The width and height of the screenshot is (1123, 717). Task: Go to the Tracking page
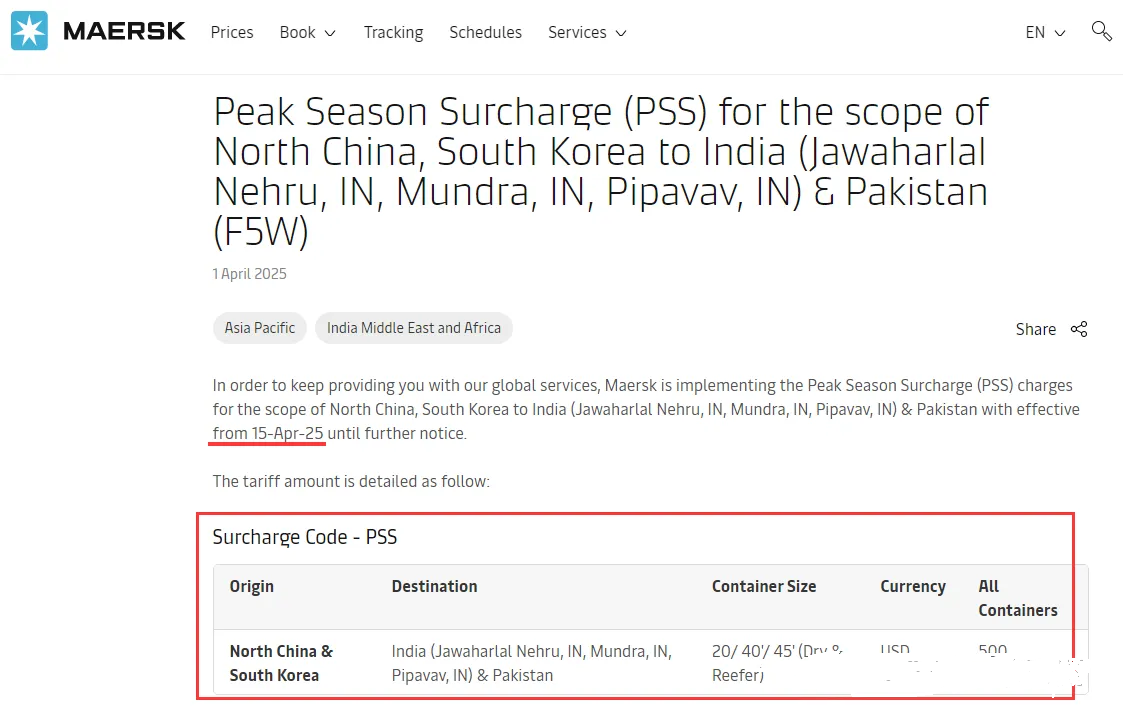click(393, 32)
